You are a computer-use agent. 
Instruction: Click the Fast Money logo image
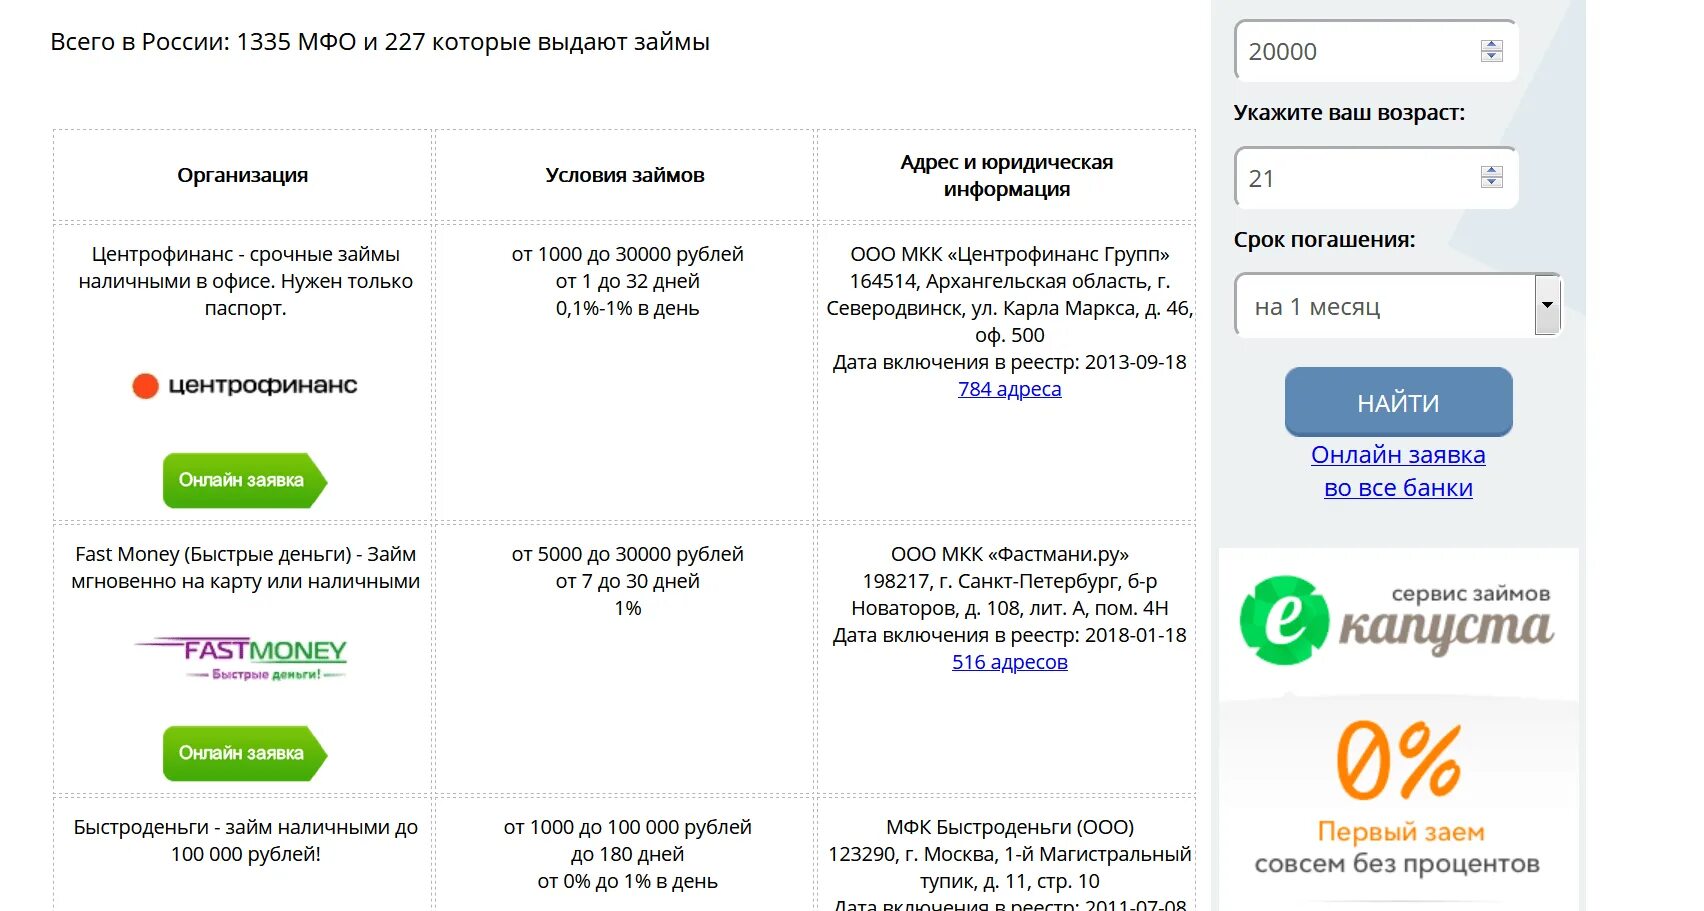click(x=241, y=658)
